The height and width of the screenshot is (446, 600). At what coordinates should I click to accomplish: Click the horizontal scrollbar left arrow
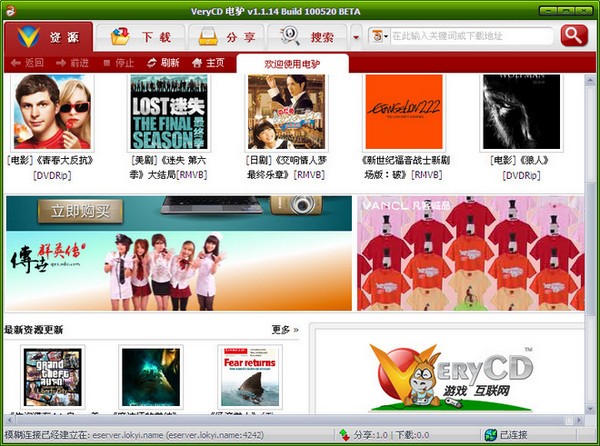pos(10,420)
